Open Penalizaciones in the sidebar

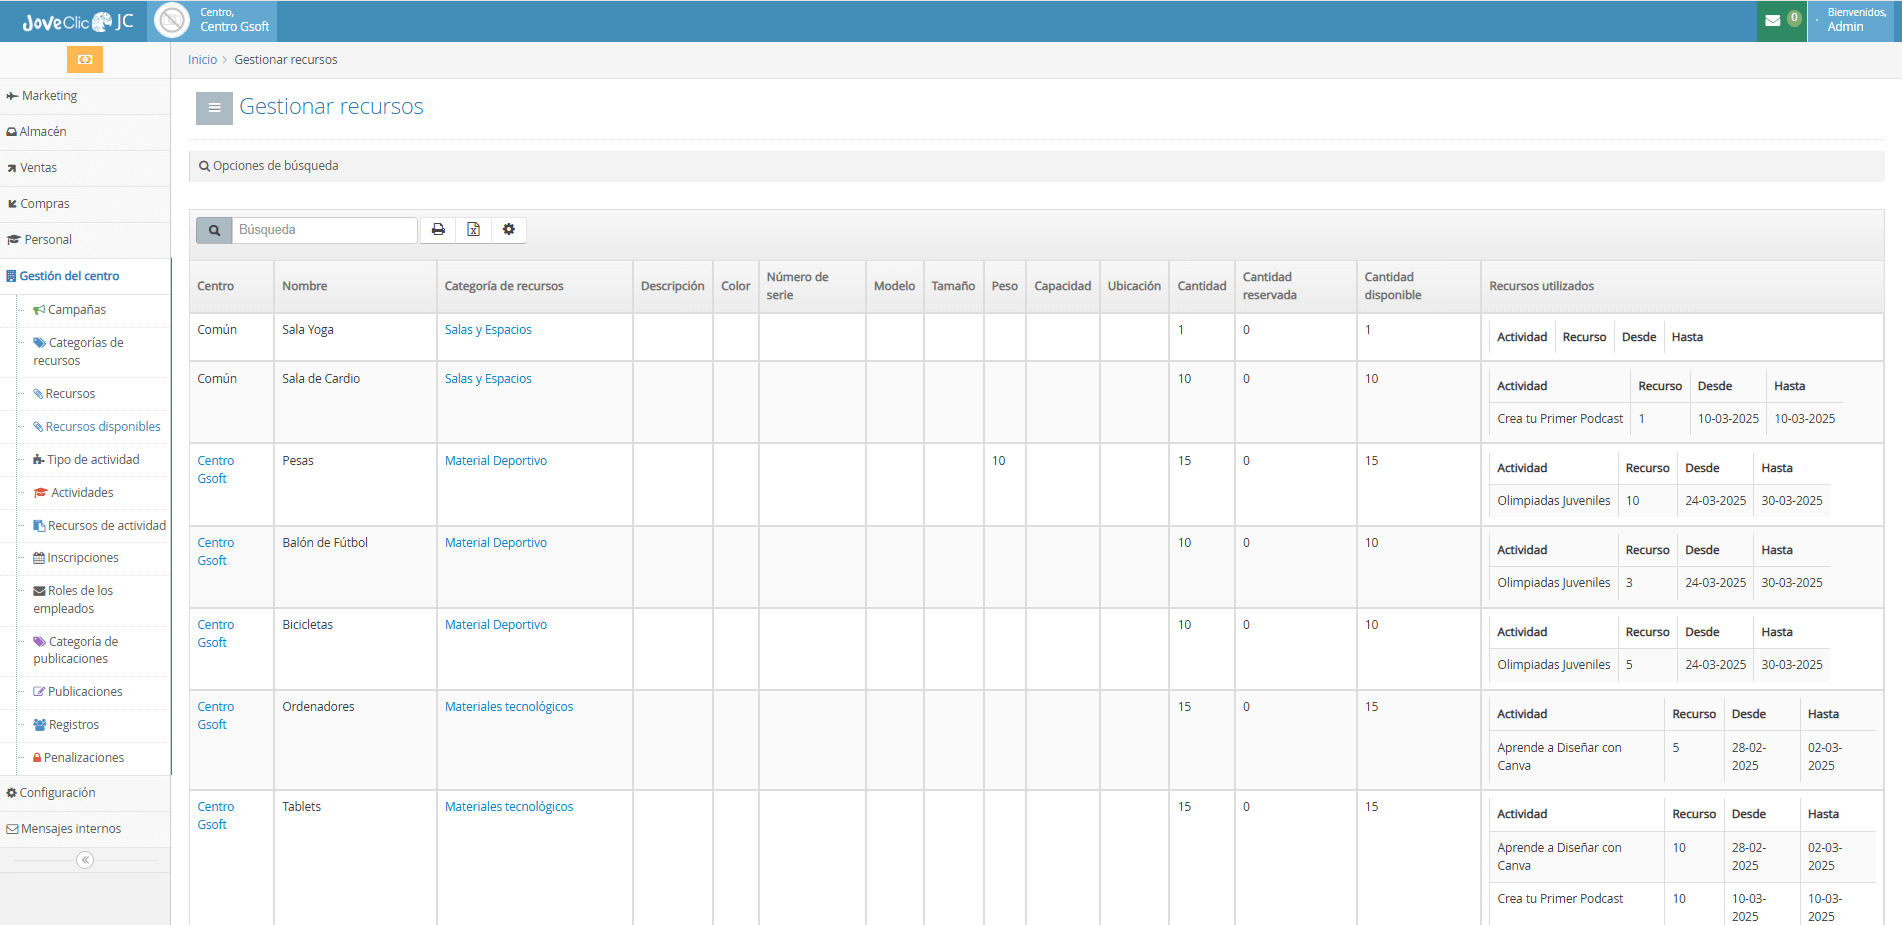(79, 758)
